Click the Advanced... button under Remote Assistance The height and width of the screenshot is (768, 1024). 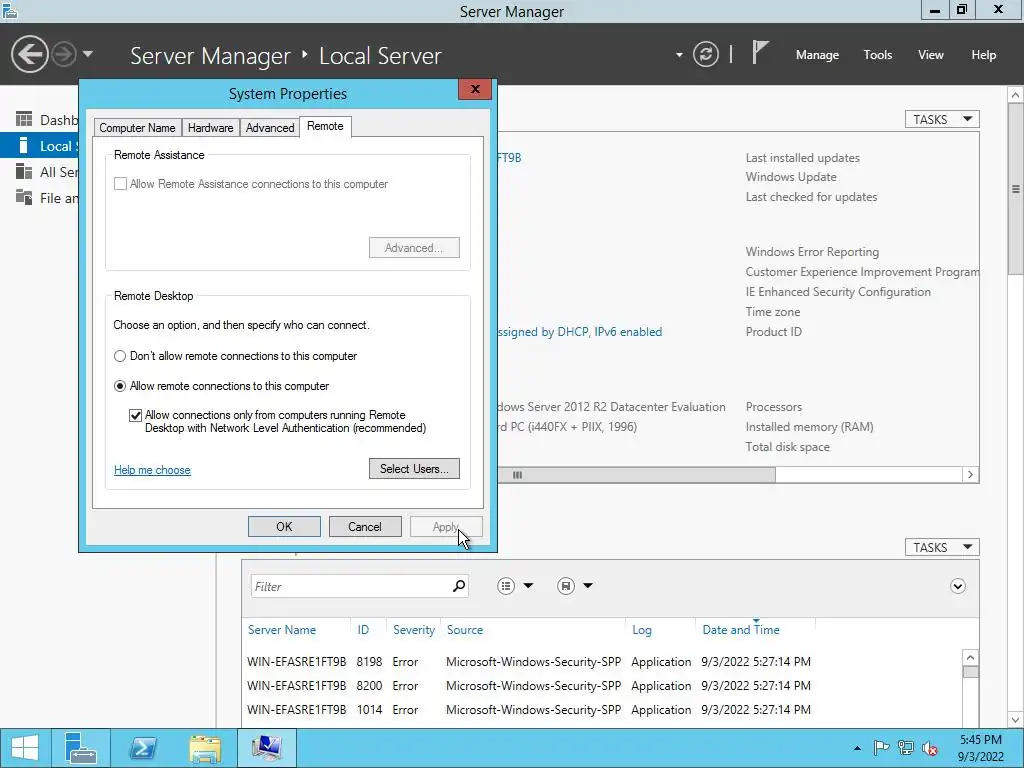pos(414,248)
